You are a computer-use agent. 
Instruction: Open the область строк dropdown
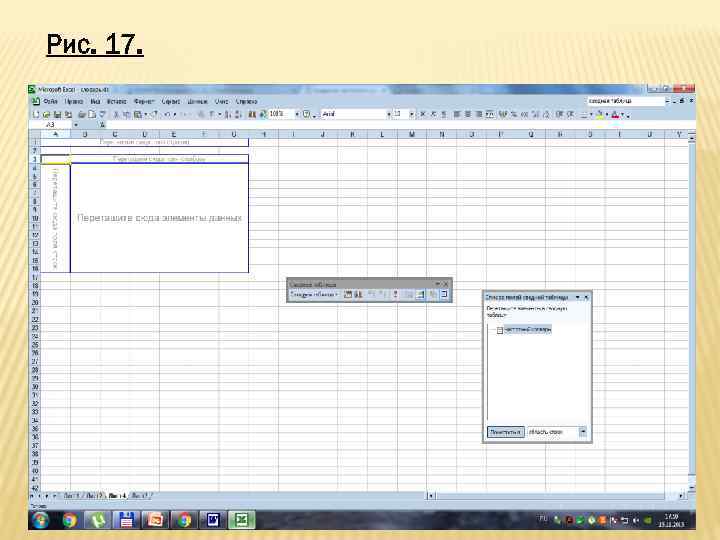(582, 432)
